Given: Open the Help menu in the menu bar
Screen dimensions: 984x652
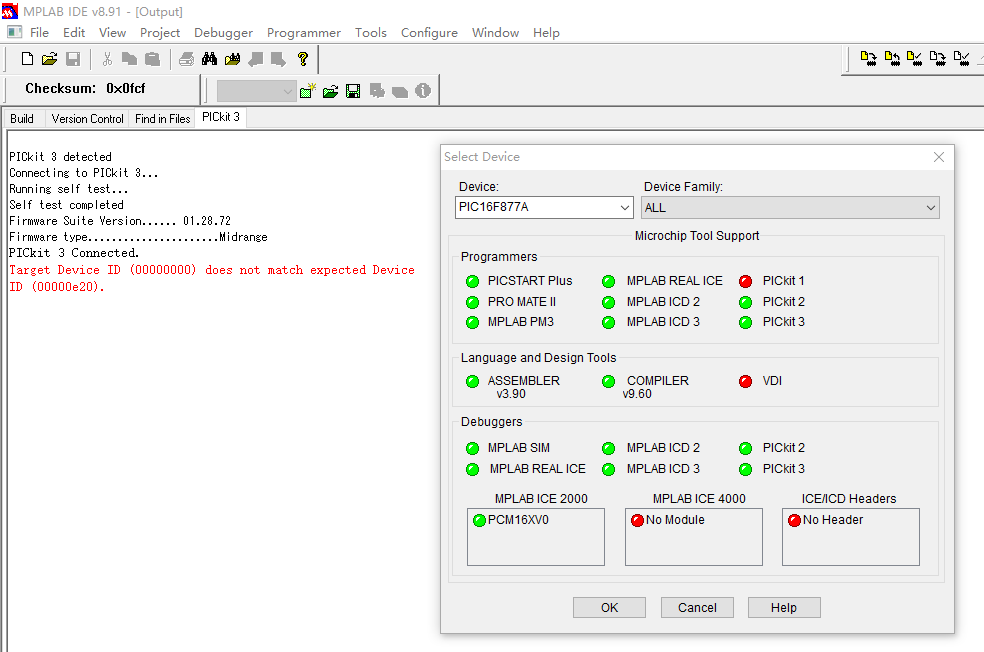Looking at the screenshot, I should pos(546,33).
